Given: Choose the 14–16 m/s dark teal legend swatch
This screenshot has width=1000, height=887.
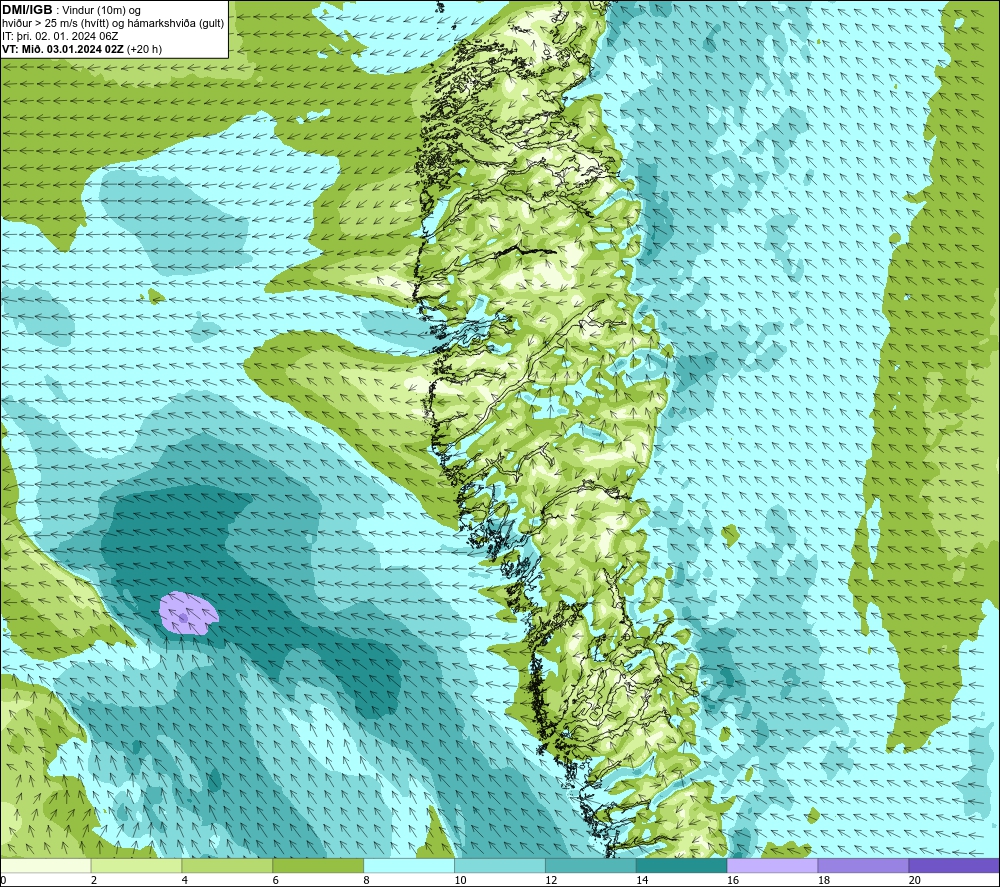Looking at the screenshot, I should 682,865.
